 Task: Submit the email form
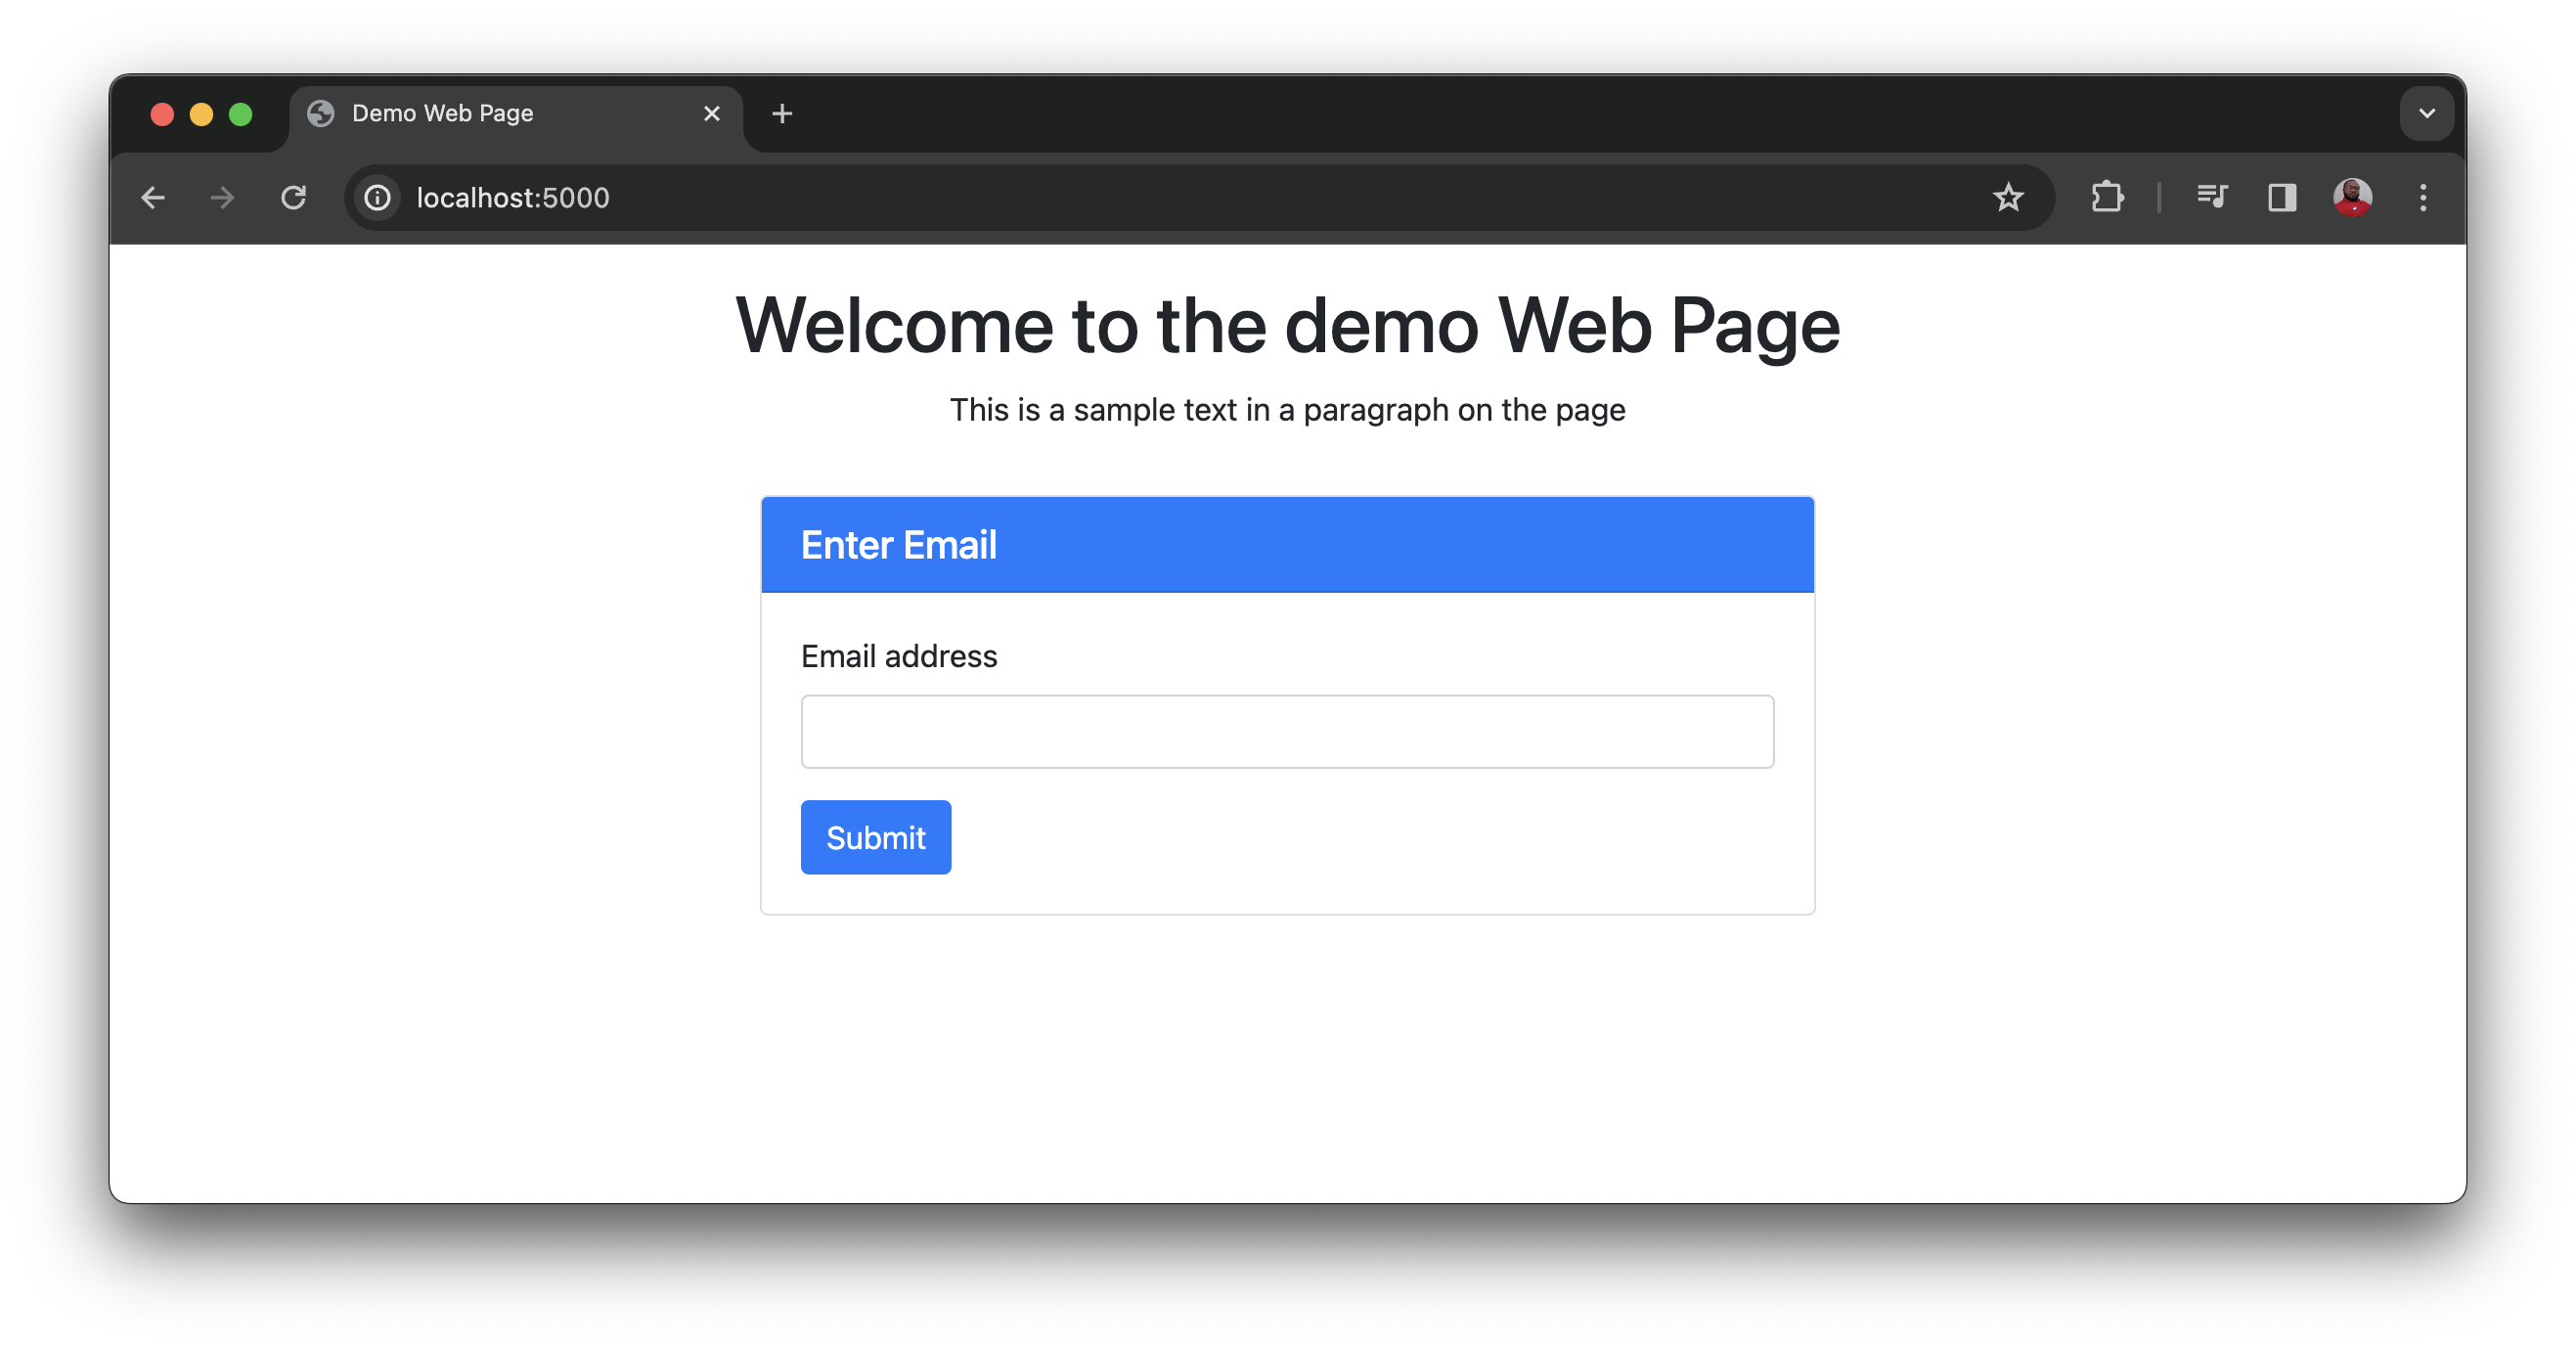coord(875,837)
